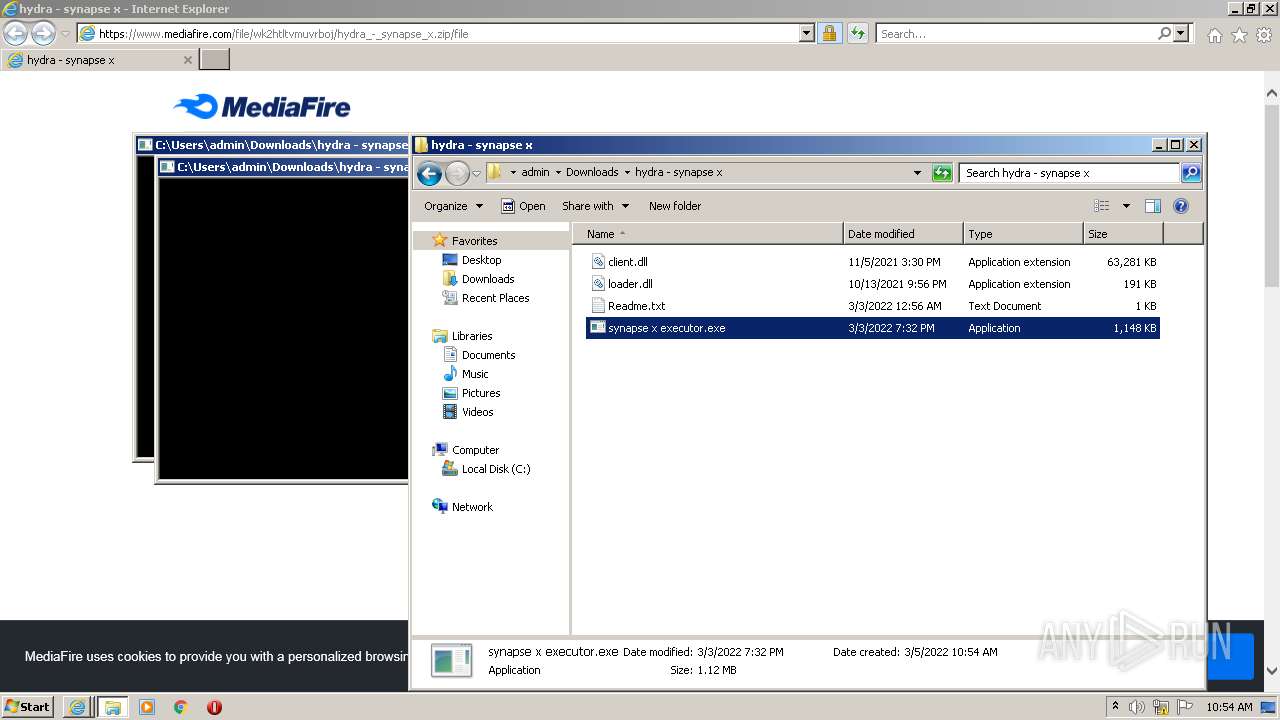
Task: Sort by Date modified column header
Action: [903, 234]
